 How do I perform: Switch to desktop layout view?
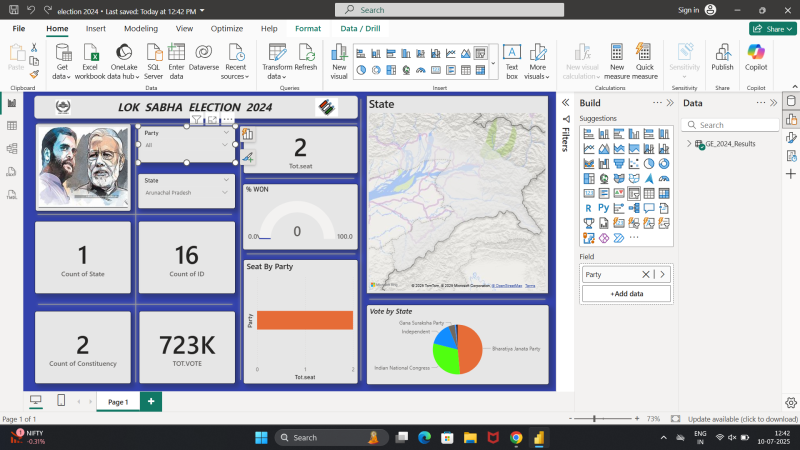tap(36, 401)
